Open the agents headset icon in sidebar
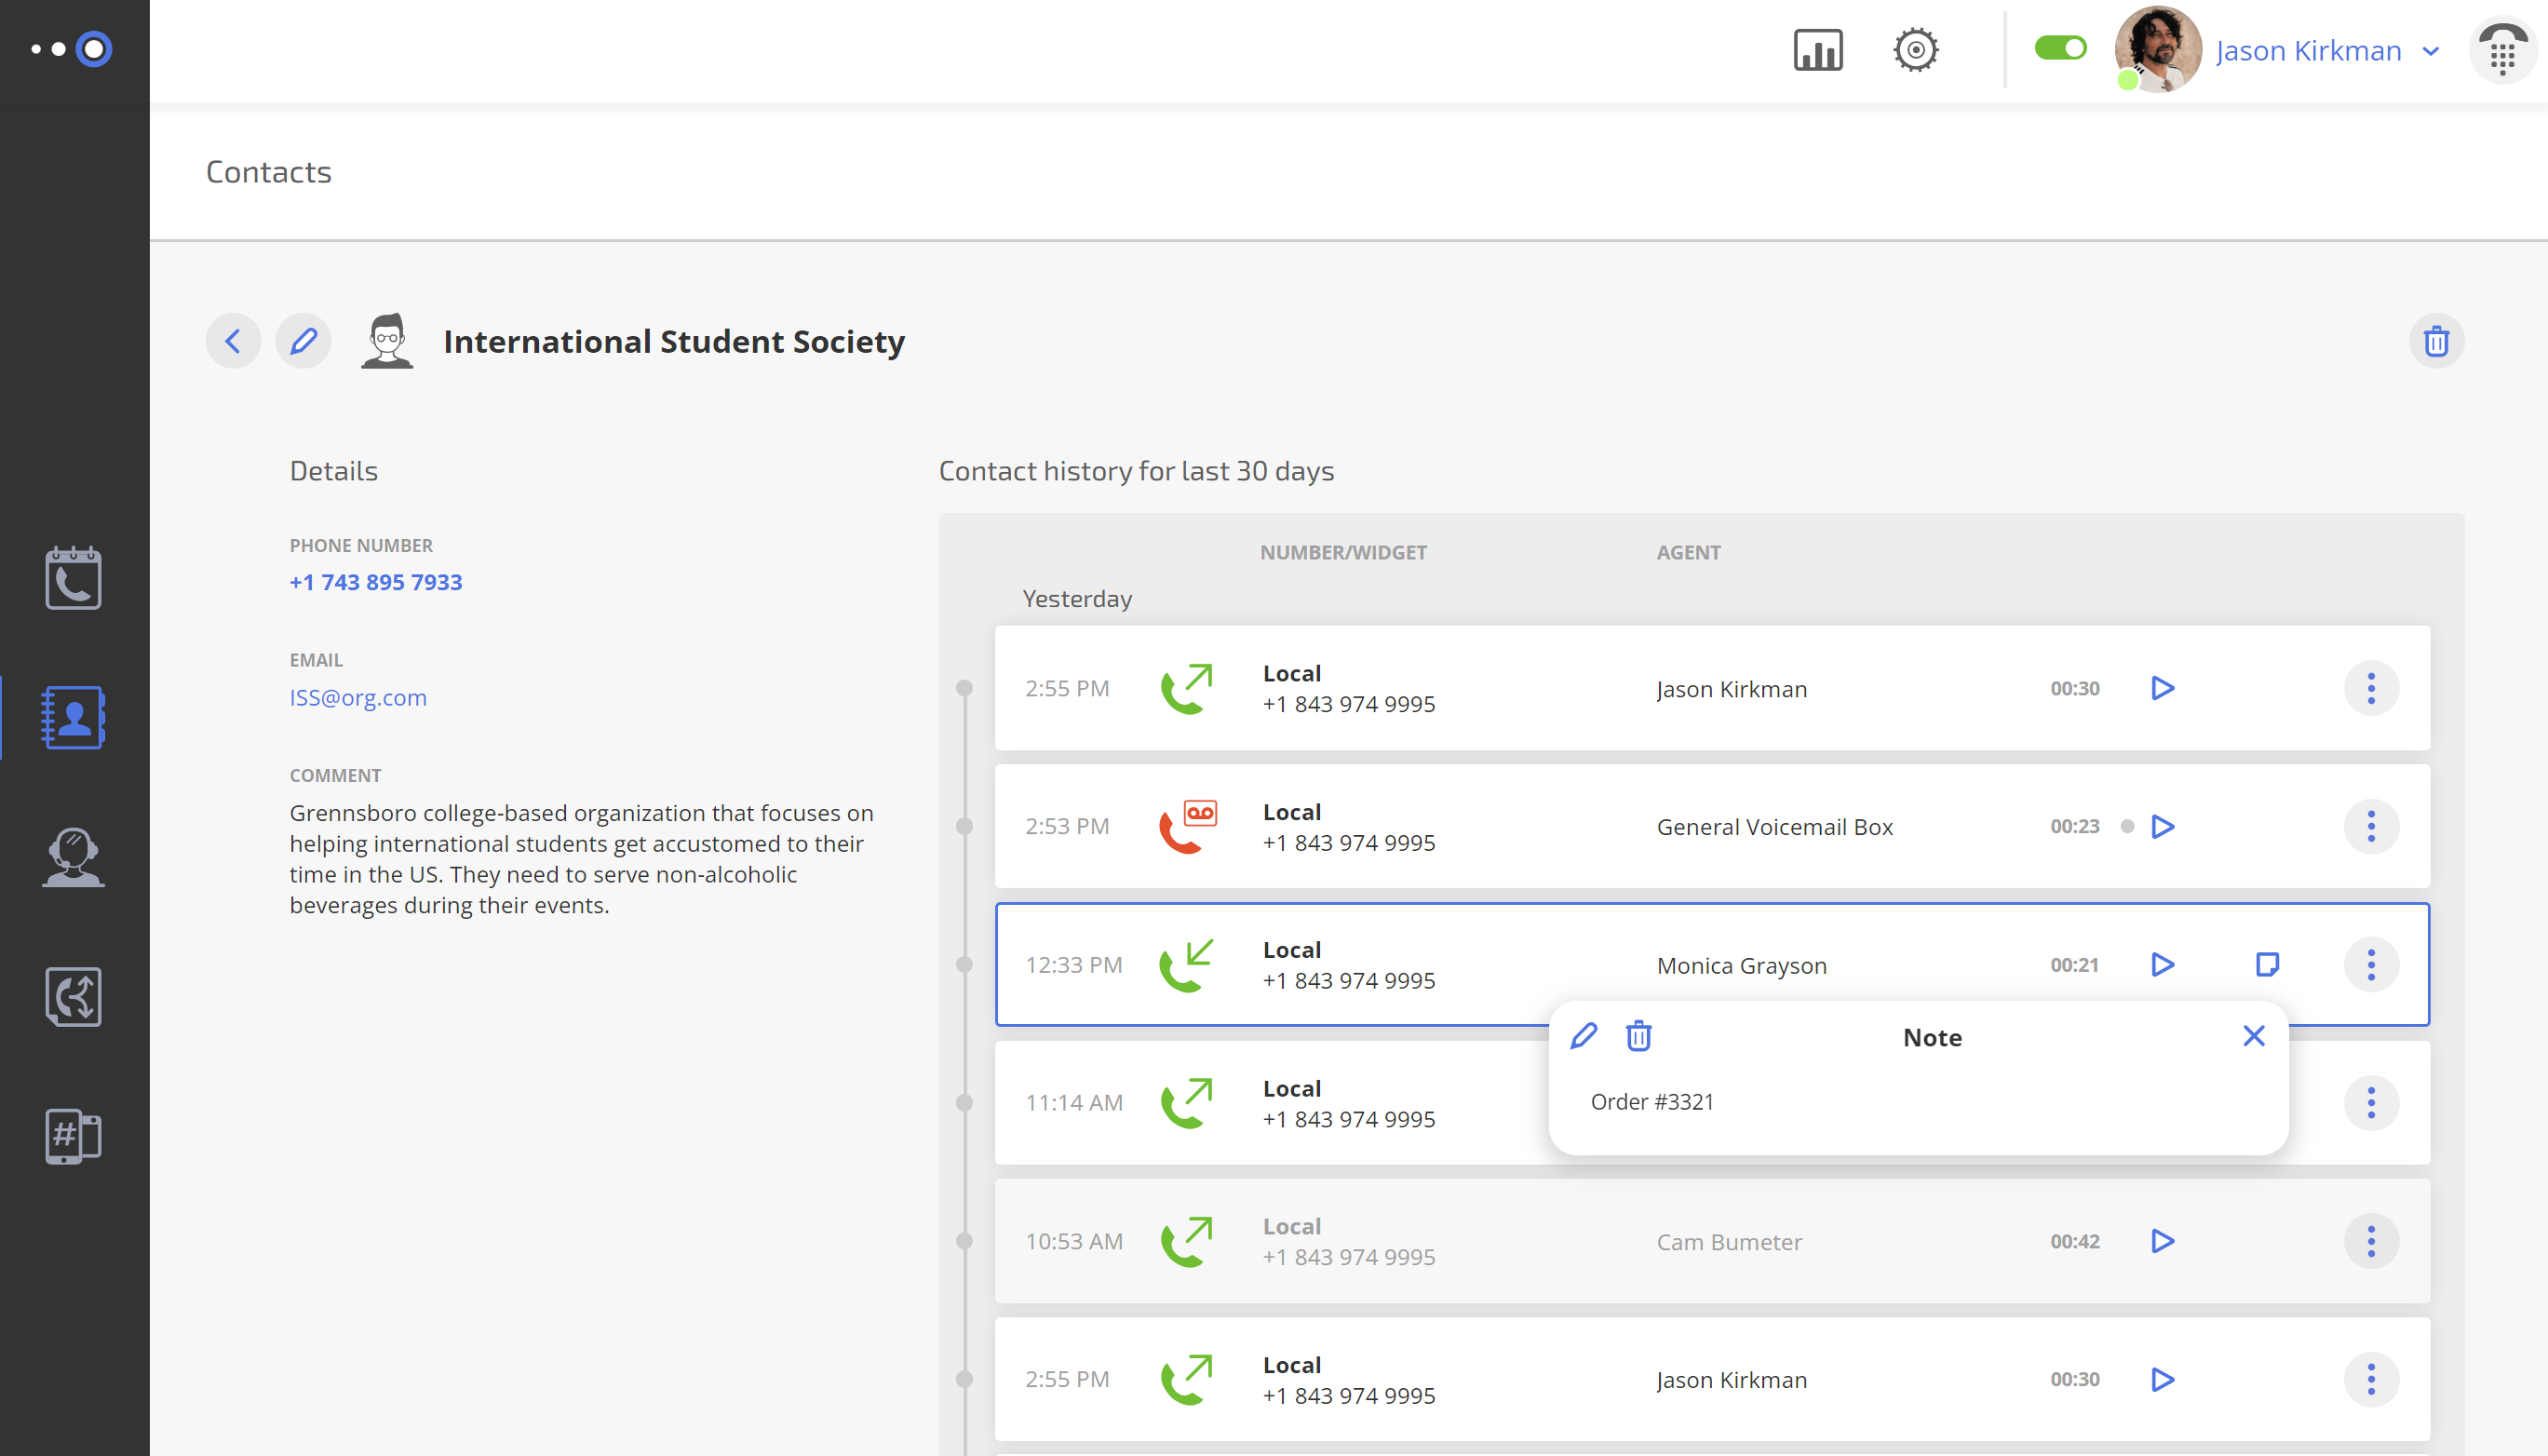 coord(73,857)
